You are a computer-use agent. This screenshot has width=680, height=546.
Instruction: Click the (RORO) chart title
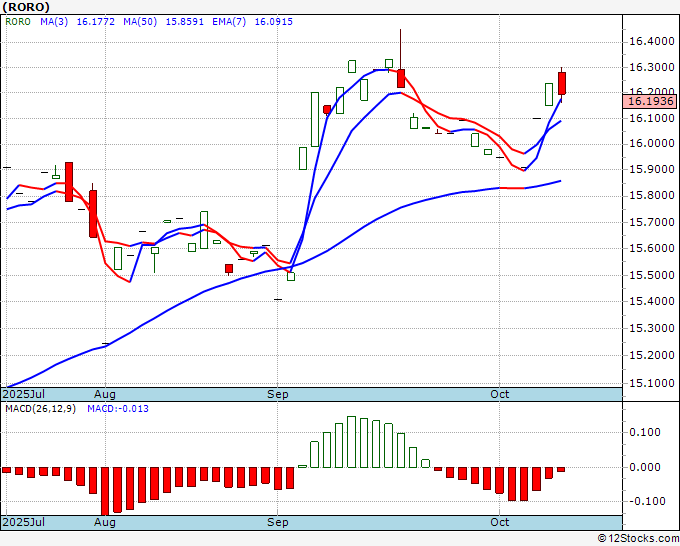tap(26, 7)
